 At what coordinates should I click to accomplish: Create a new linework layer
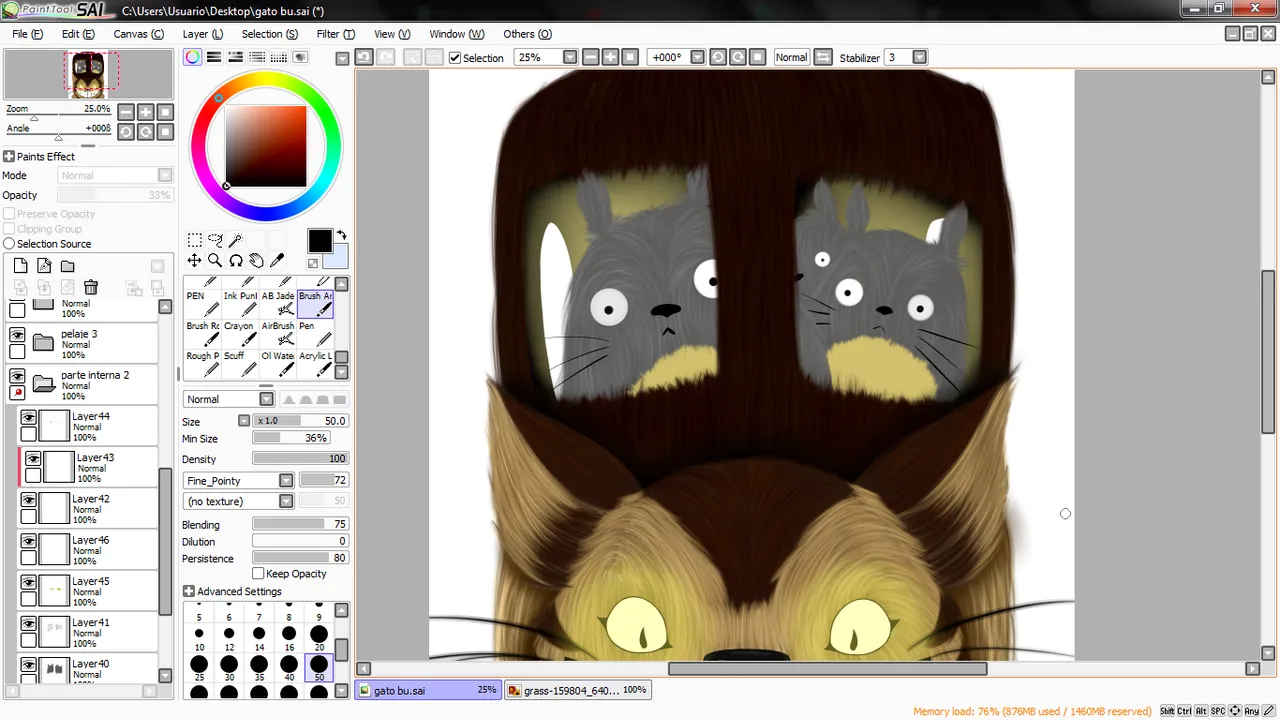44,266
